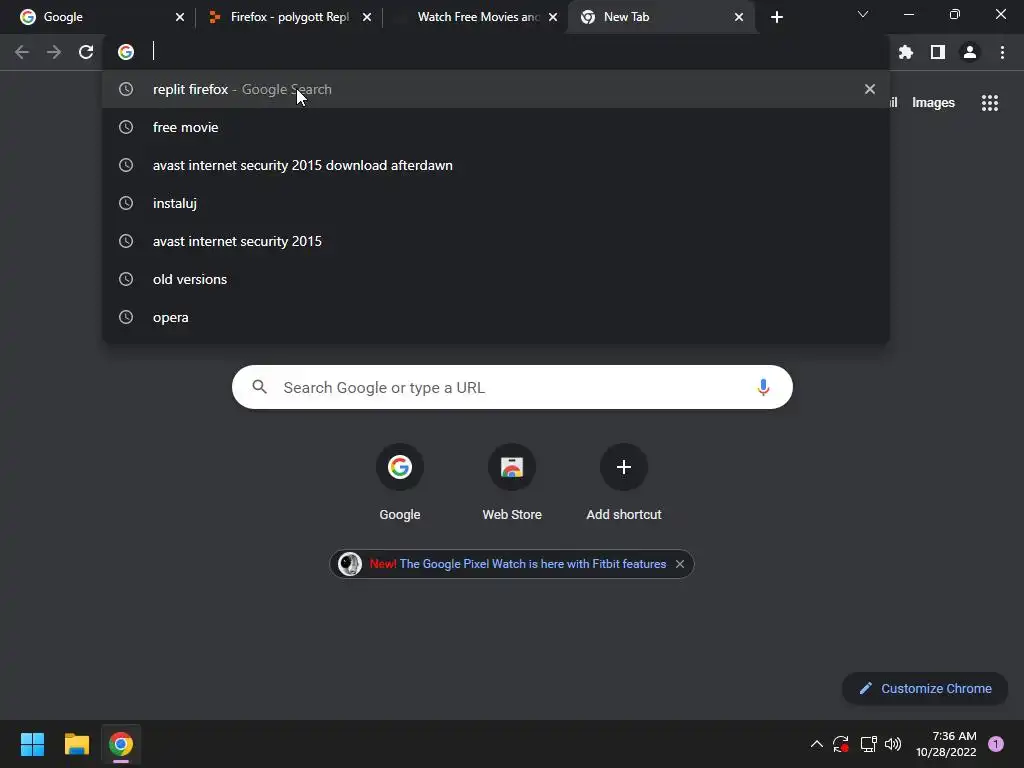
Task: Open File Explorer from the taskbar
Action: (76, 744)
